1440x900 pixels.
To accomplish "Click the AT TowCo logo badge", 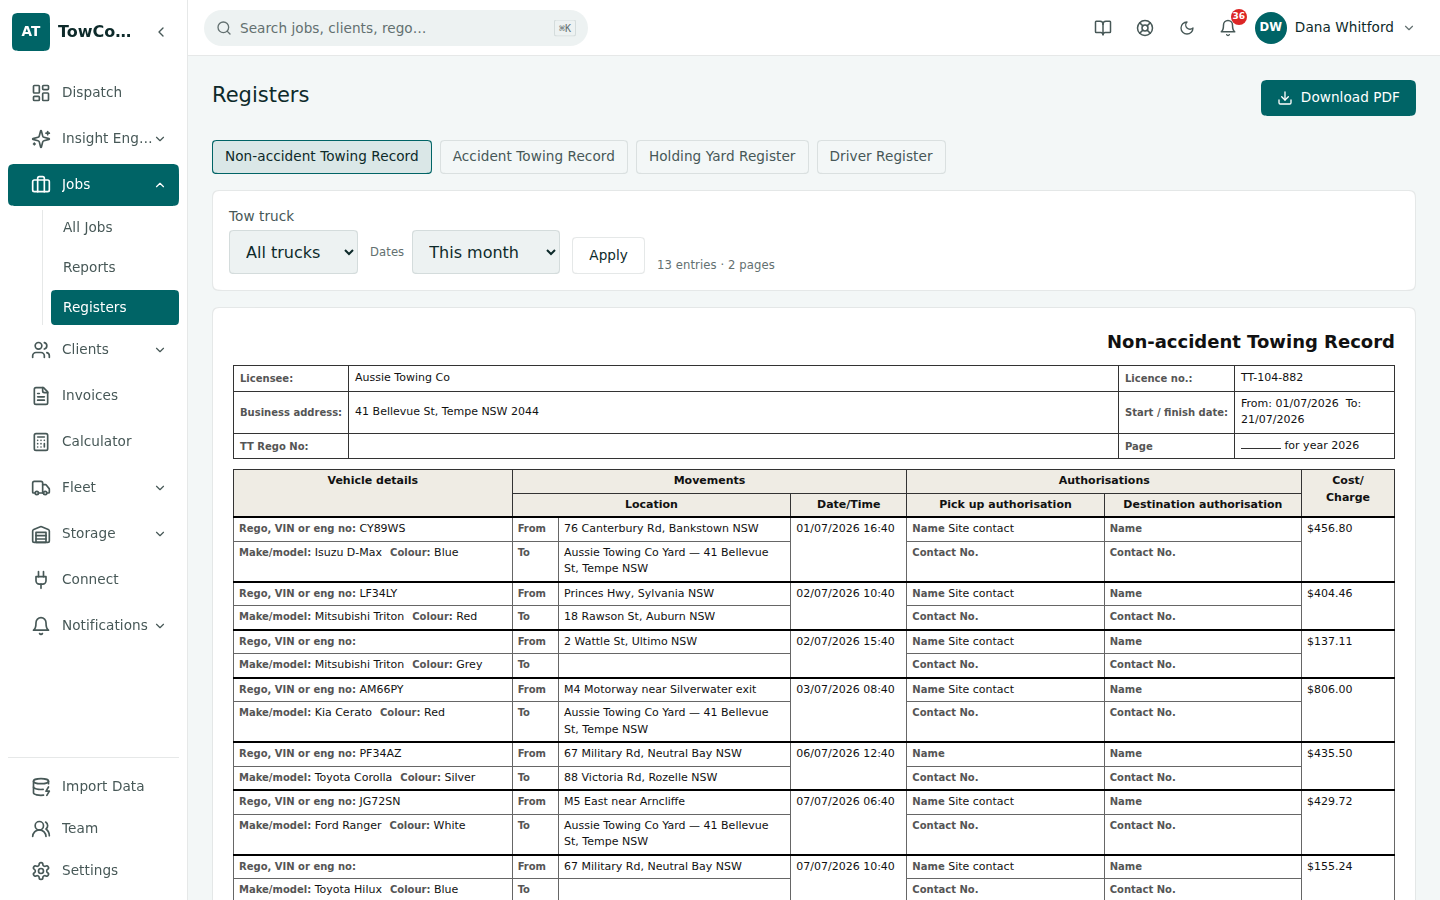I will 31,31.
